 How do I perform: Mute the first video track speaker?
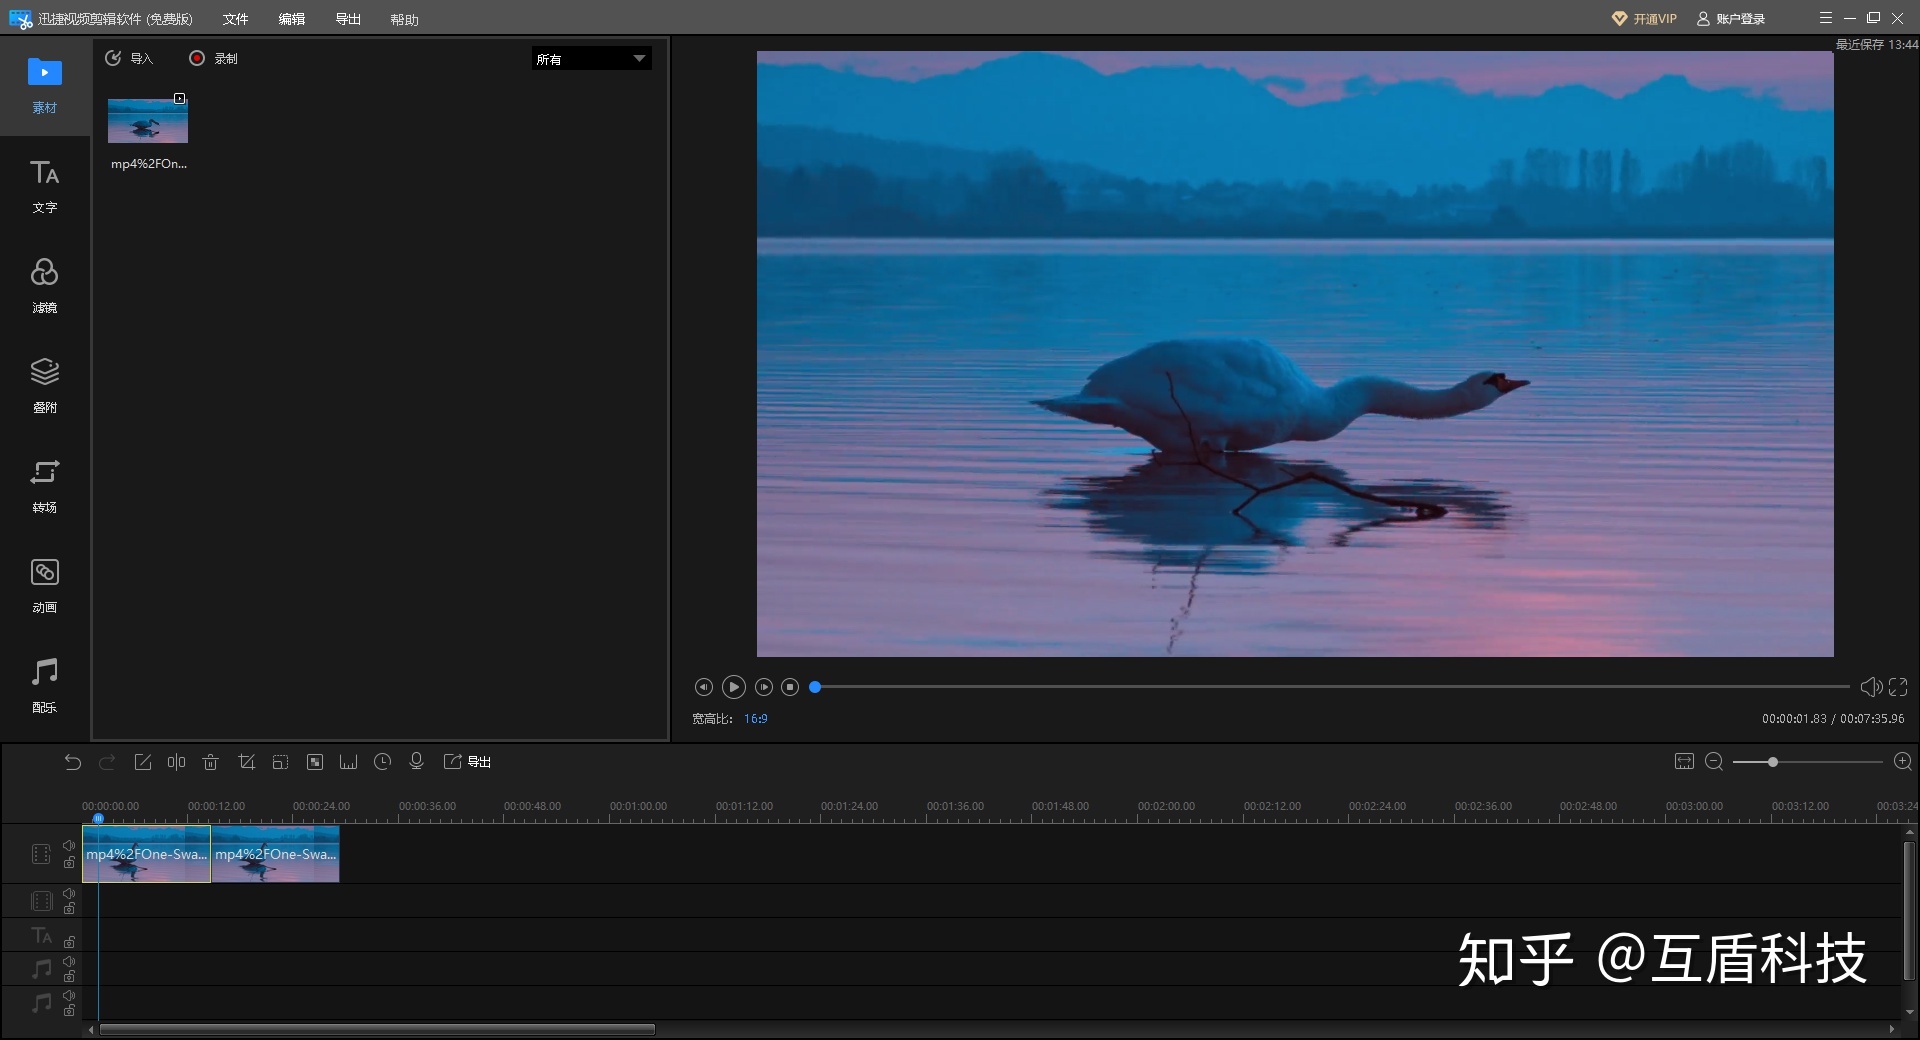pyautogui.click(x=69, y=846)
